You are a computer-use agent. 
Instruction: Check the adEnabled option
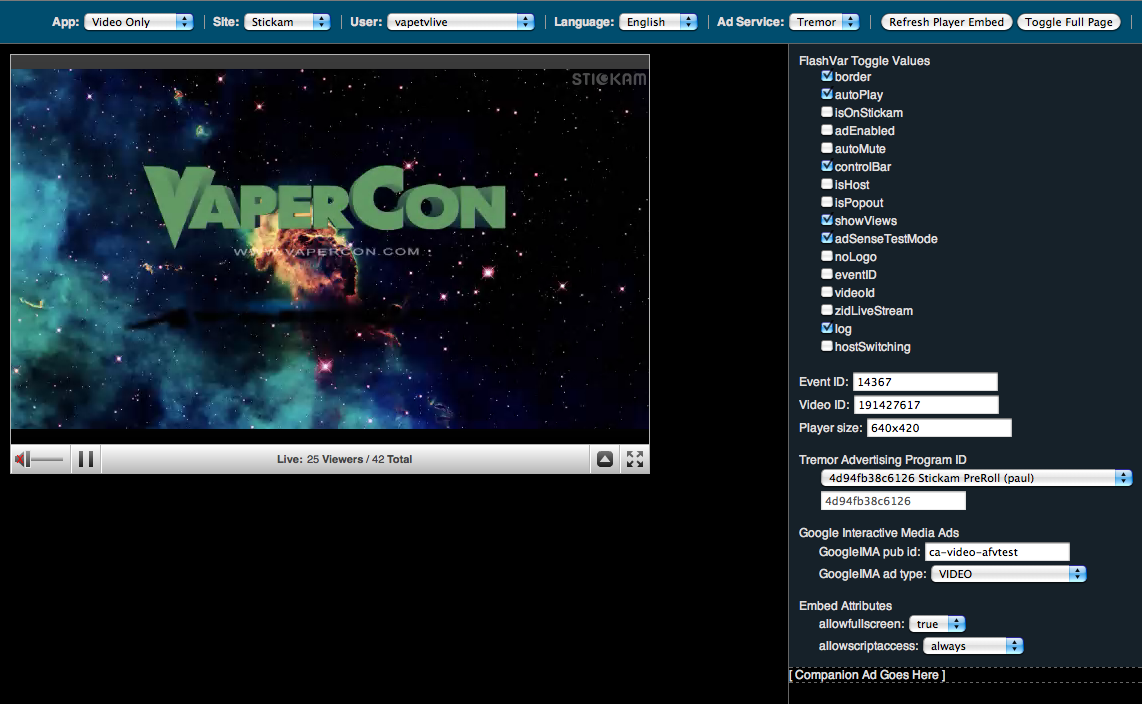tap(827, 130)
